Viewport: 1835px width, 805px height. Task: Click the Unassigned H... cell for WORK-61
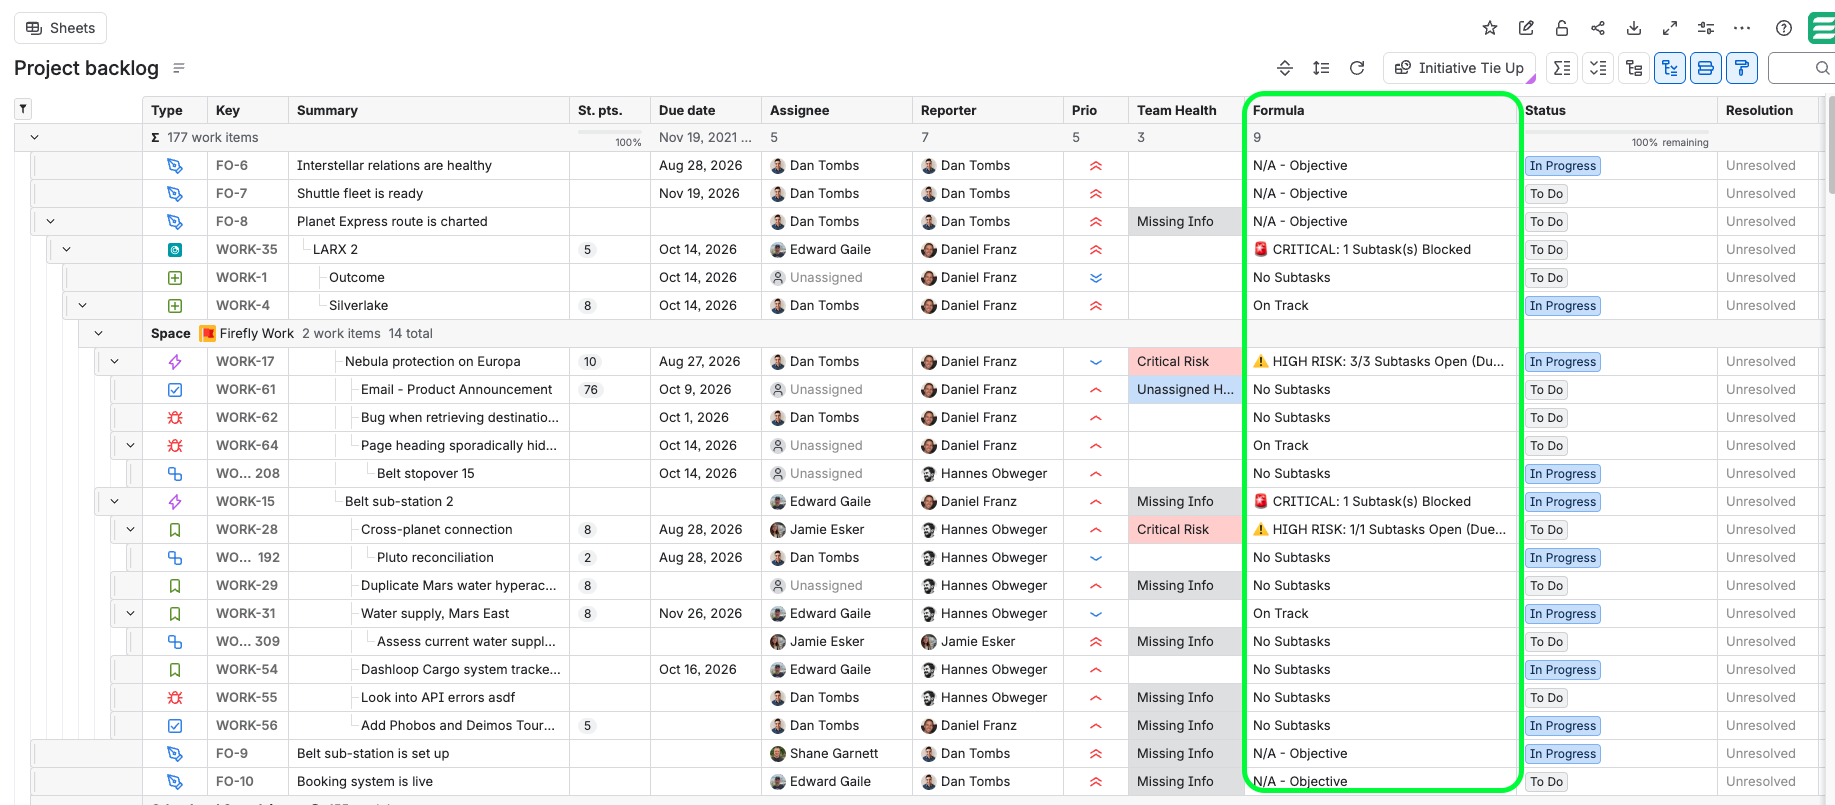tap(1186, 389)
